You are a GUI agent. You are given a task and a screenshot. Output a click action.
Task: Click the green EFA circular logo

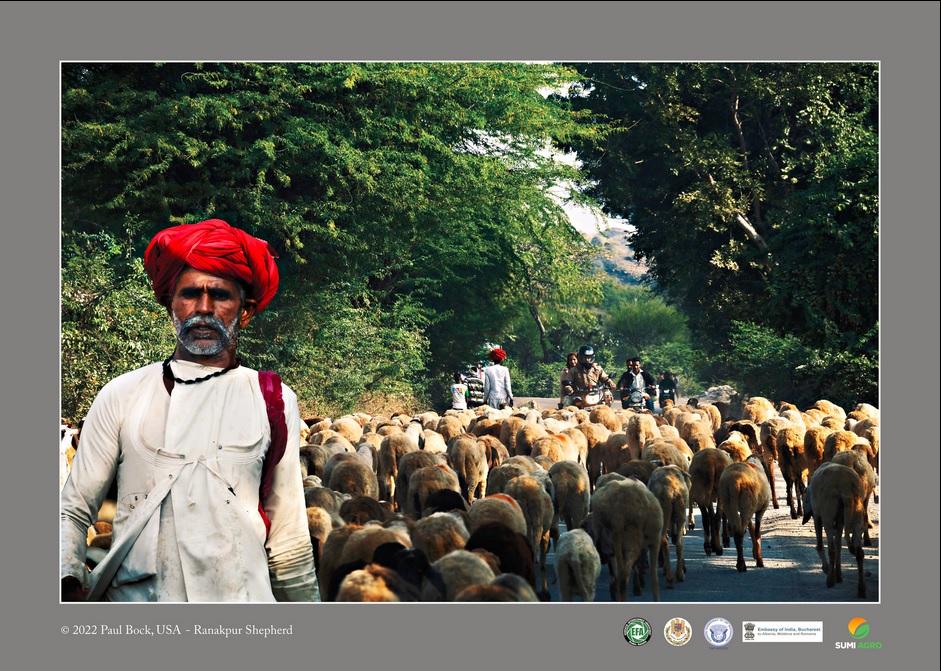[637, 631]
